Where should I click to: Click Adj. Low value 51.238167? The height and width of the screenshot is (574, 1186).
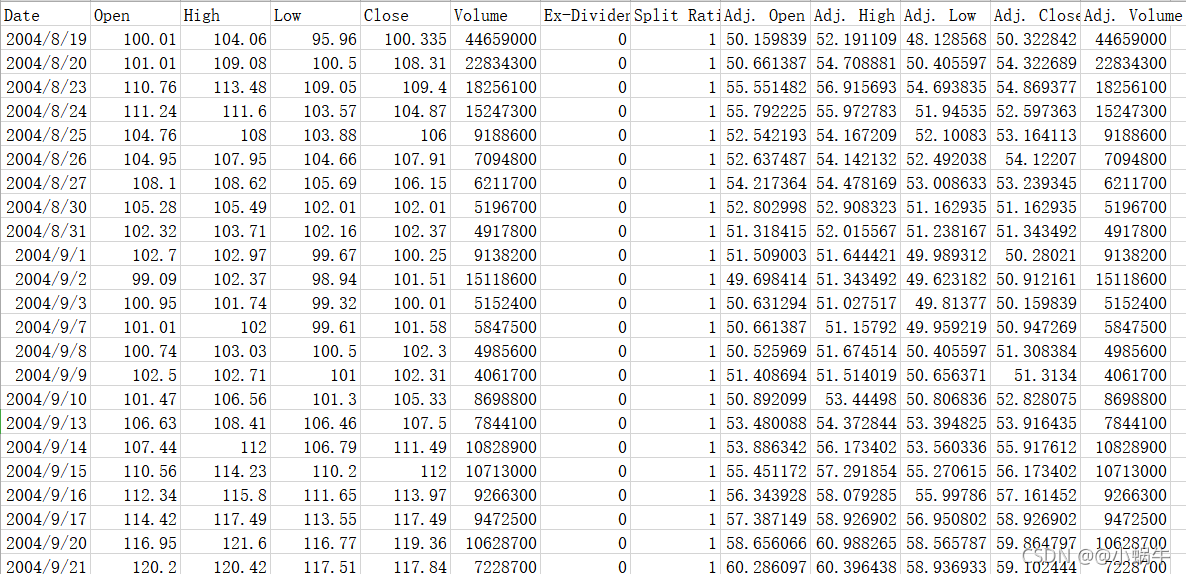[946, 231]
